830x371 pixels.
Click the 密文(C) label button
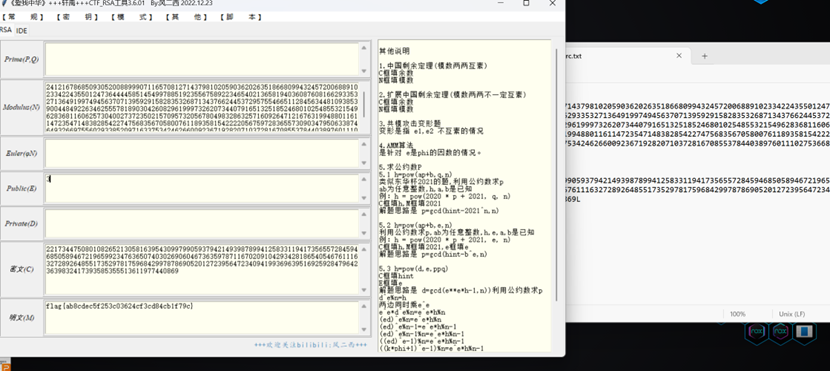(x=22, y=269)
